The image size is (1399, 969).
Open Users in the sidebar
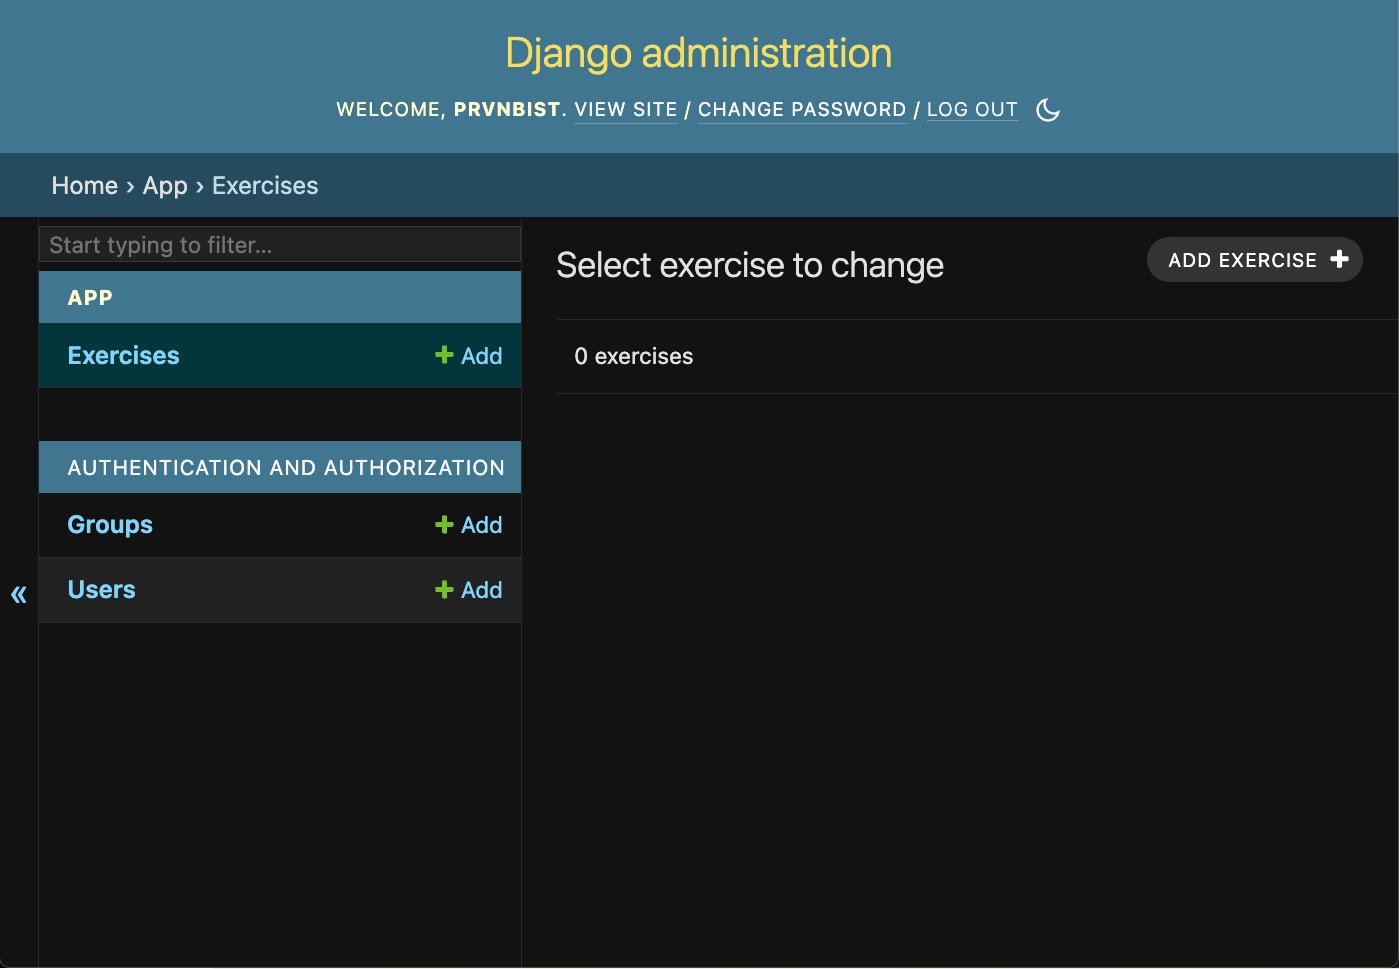click(x=102, y=590)
